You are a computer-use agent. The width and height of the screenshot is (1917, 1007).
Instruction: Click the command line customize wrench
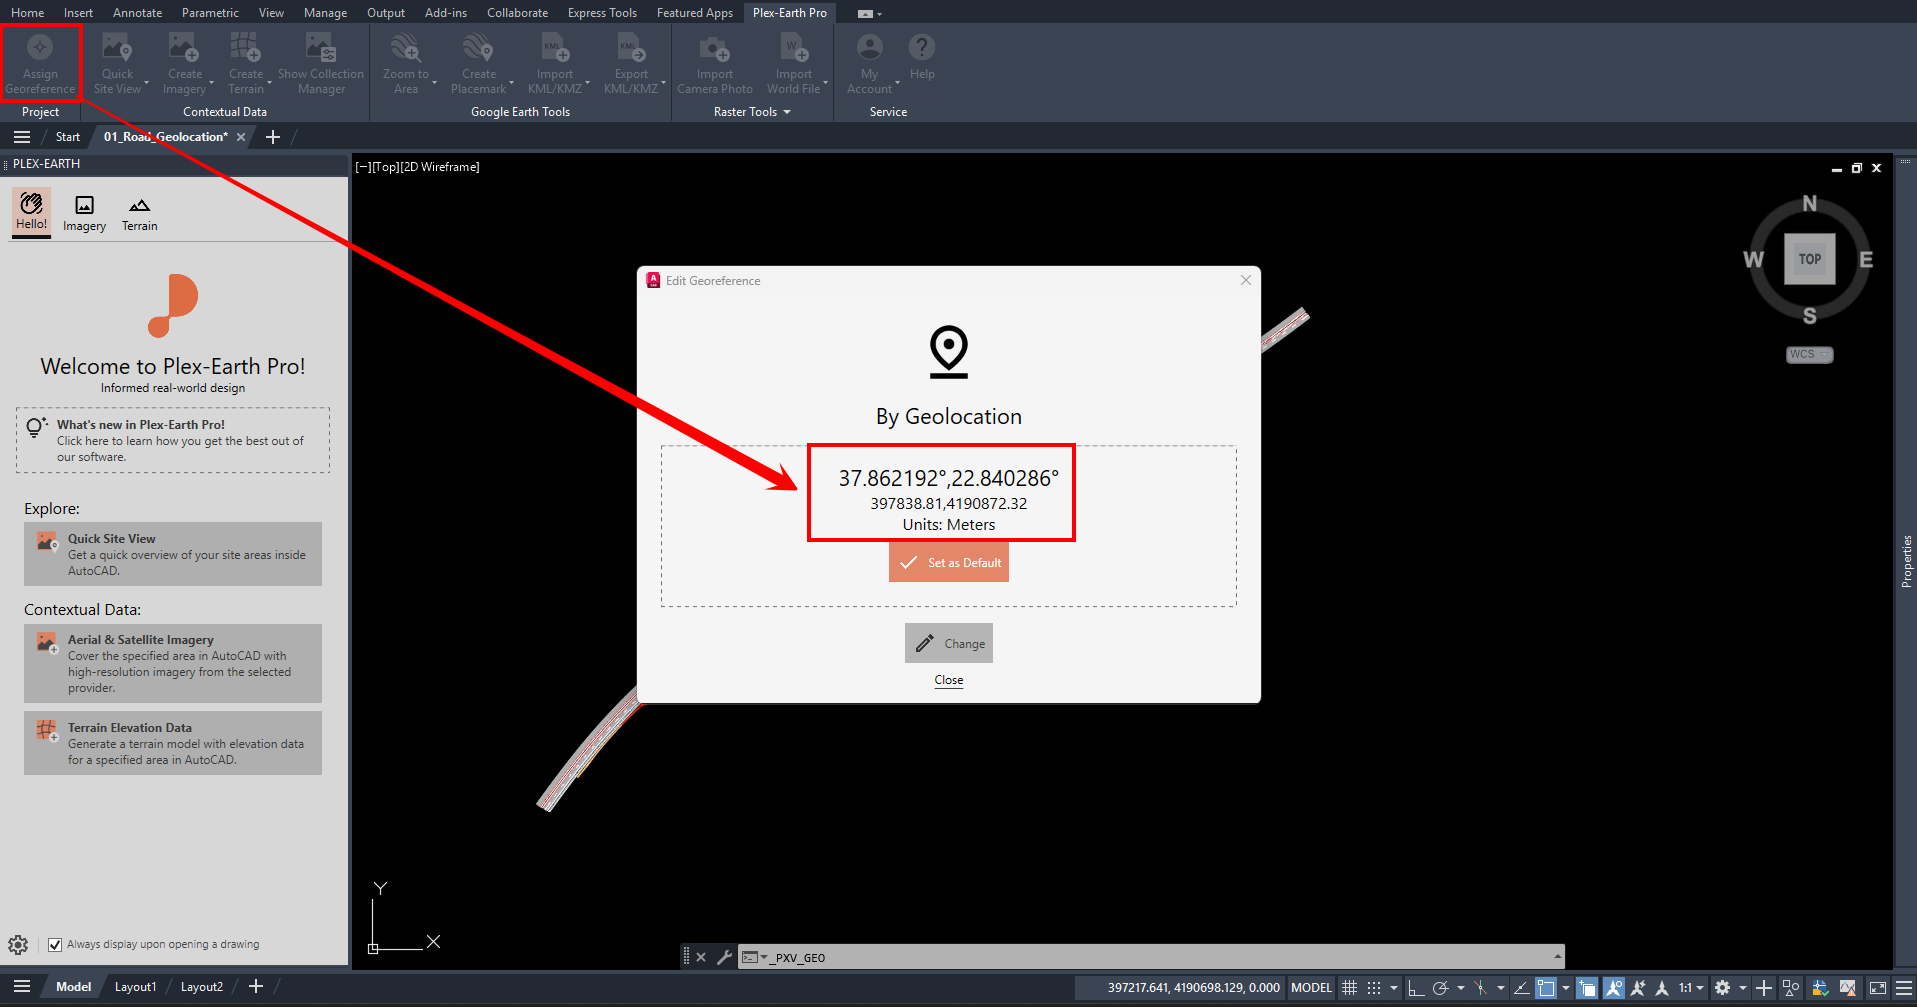[724, 957]
